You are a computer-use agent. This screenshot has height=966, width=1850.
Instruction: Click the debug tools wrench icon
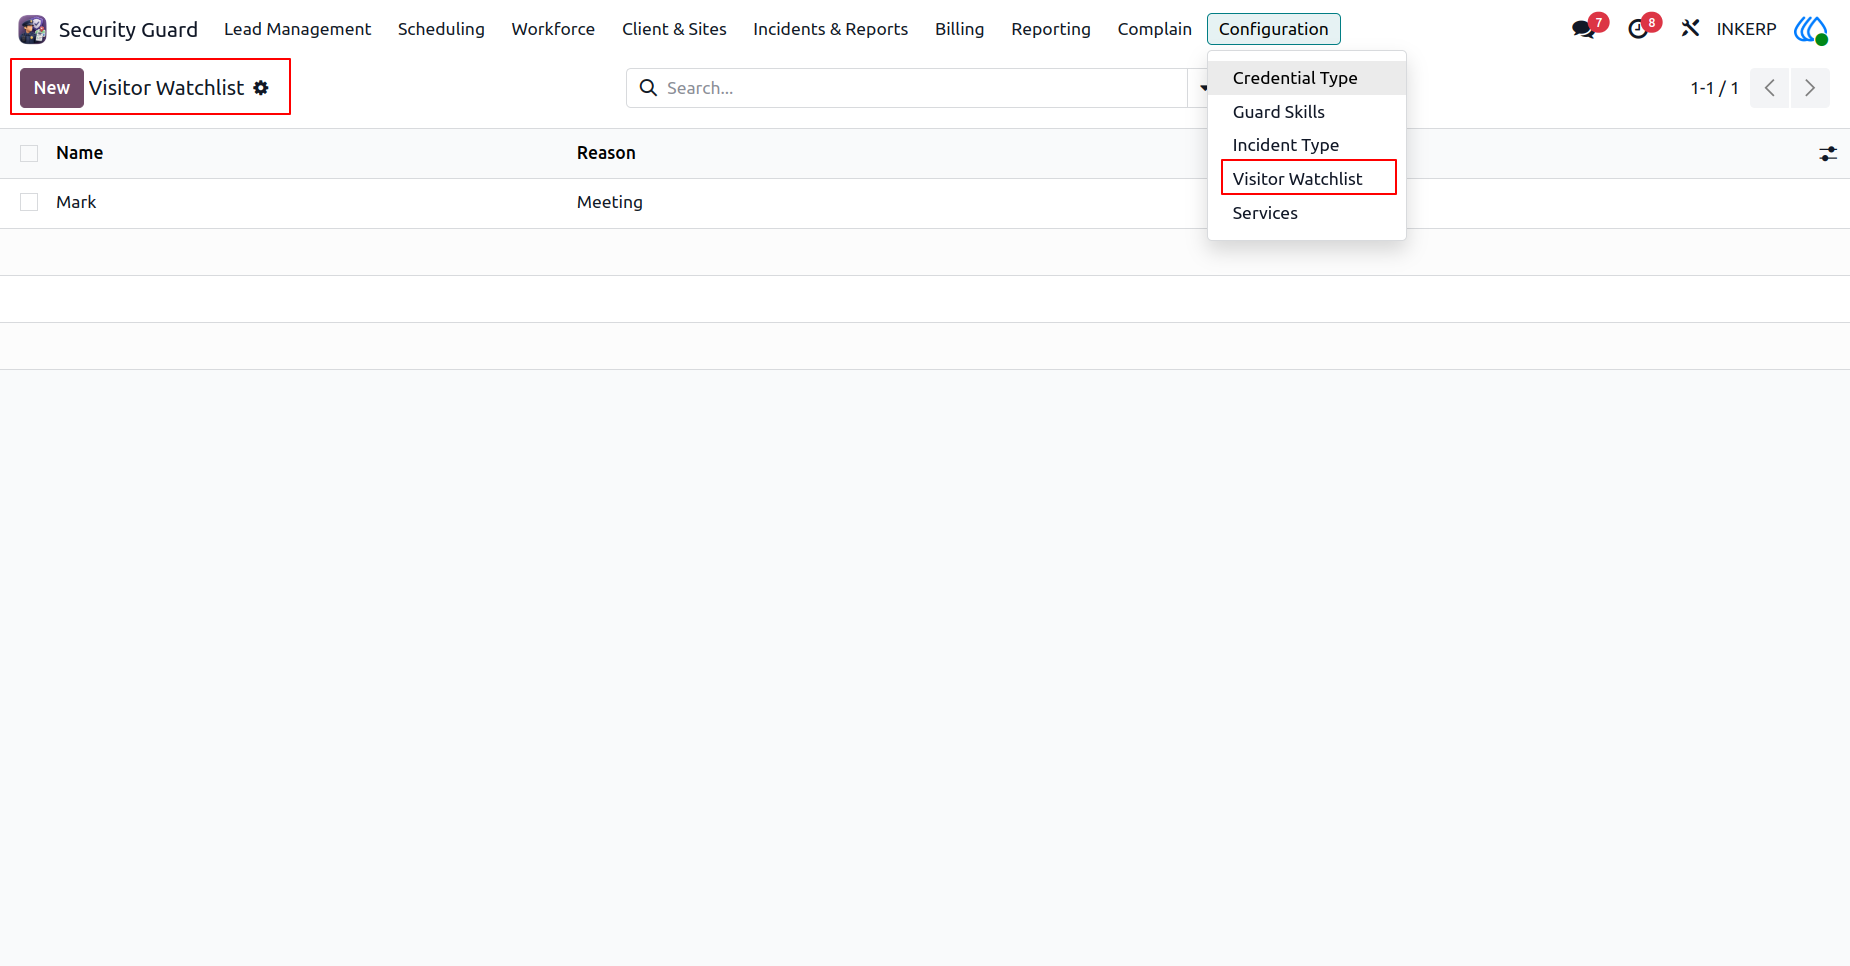(x=1690, y=29)
